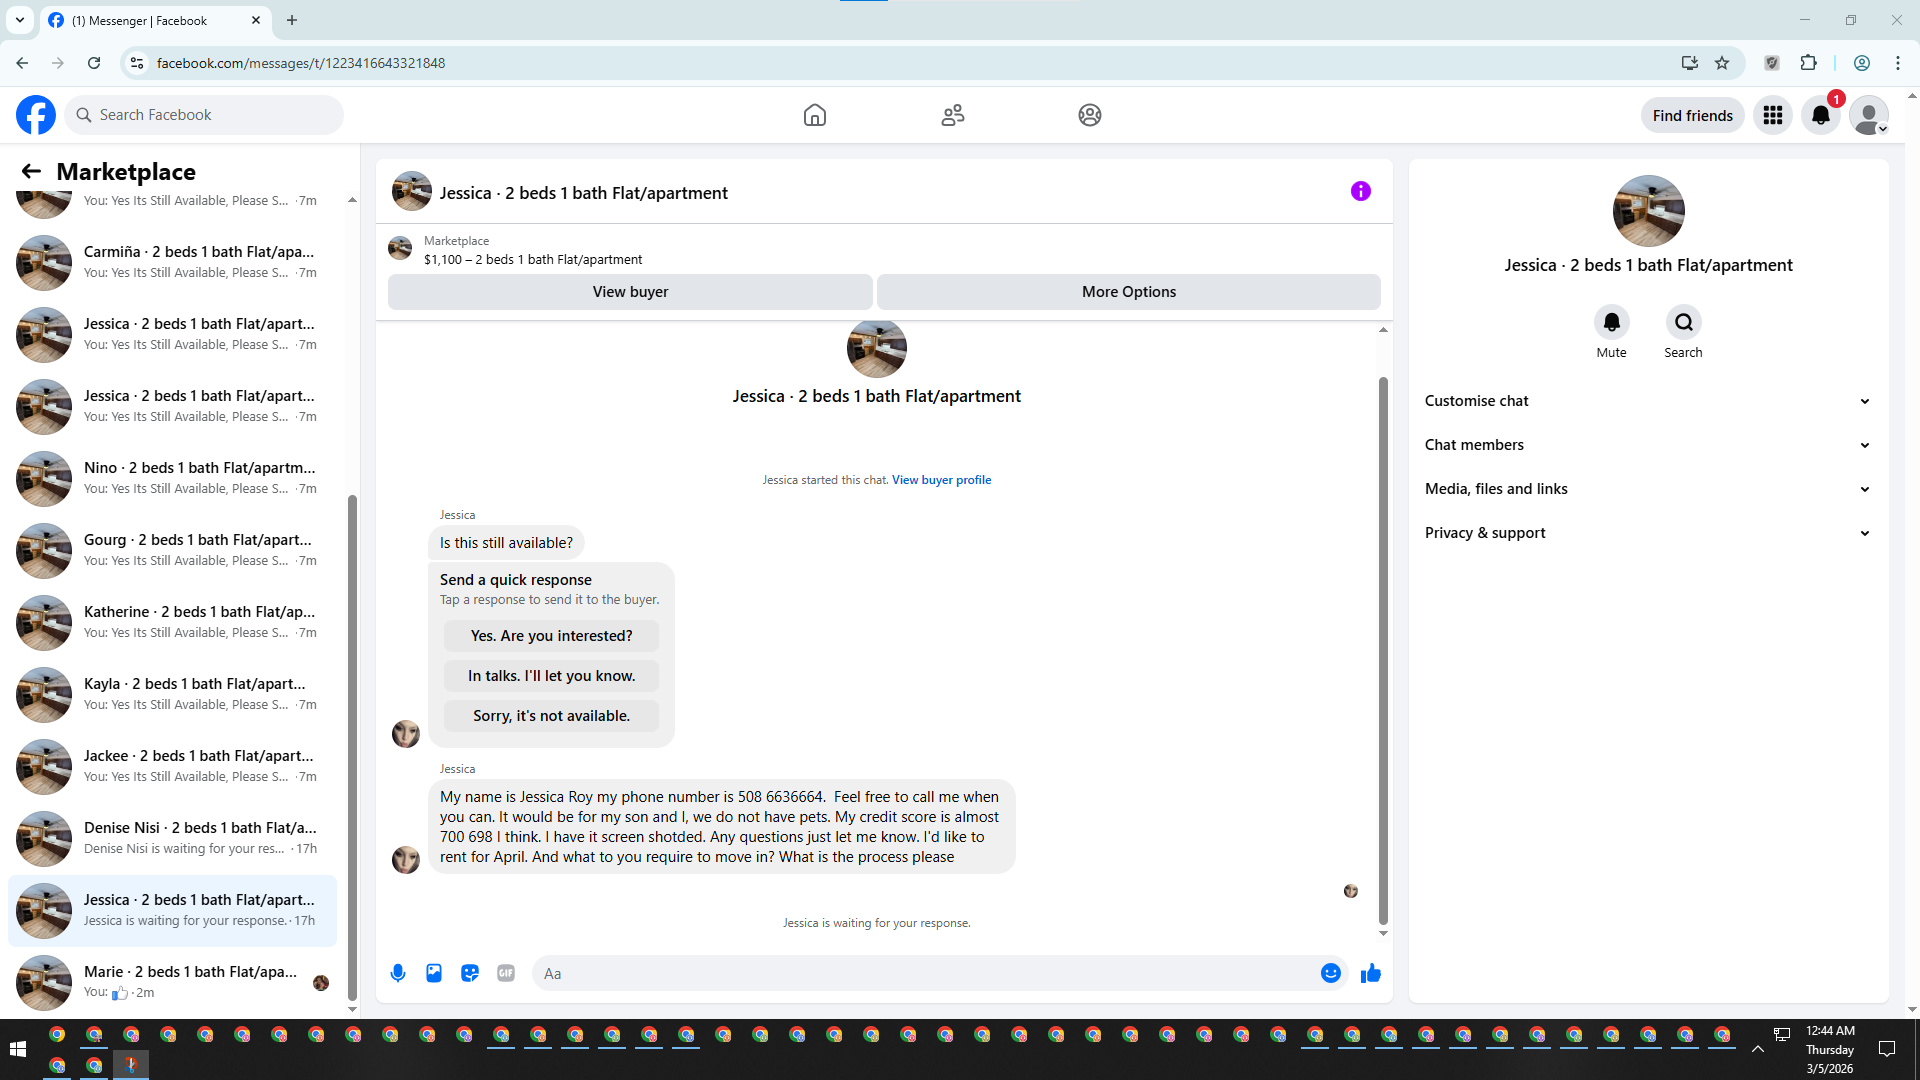Image resolution: width=1920 pixels, height=1080 pixels.
Task: Expand the Customise chat section
Action: 1648,401
